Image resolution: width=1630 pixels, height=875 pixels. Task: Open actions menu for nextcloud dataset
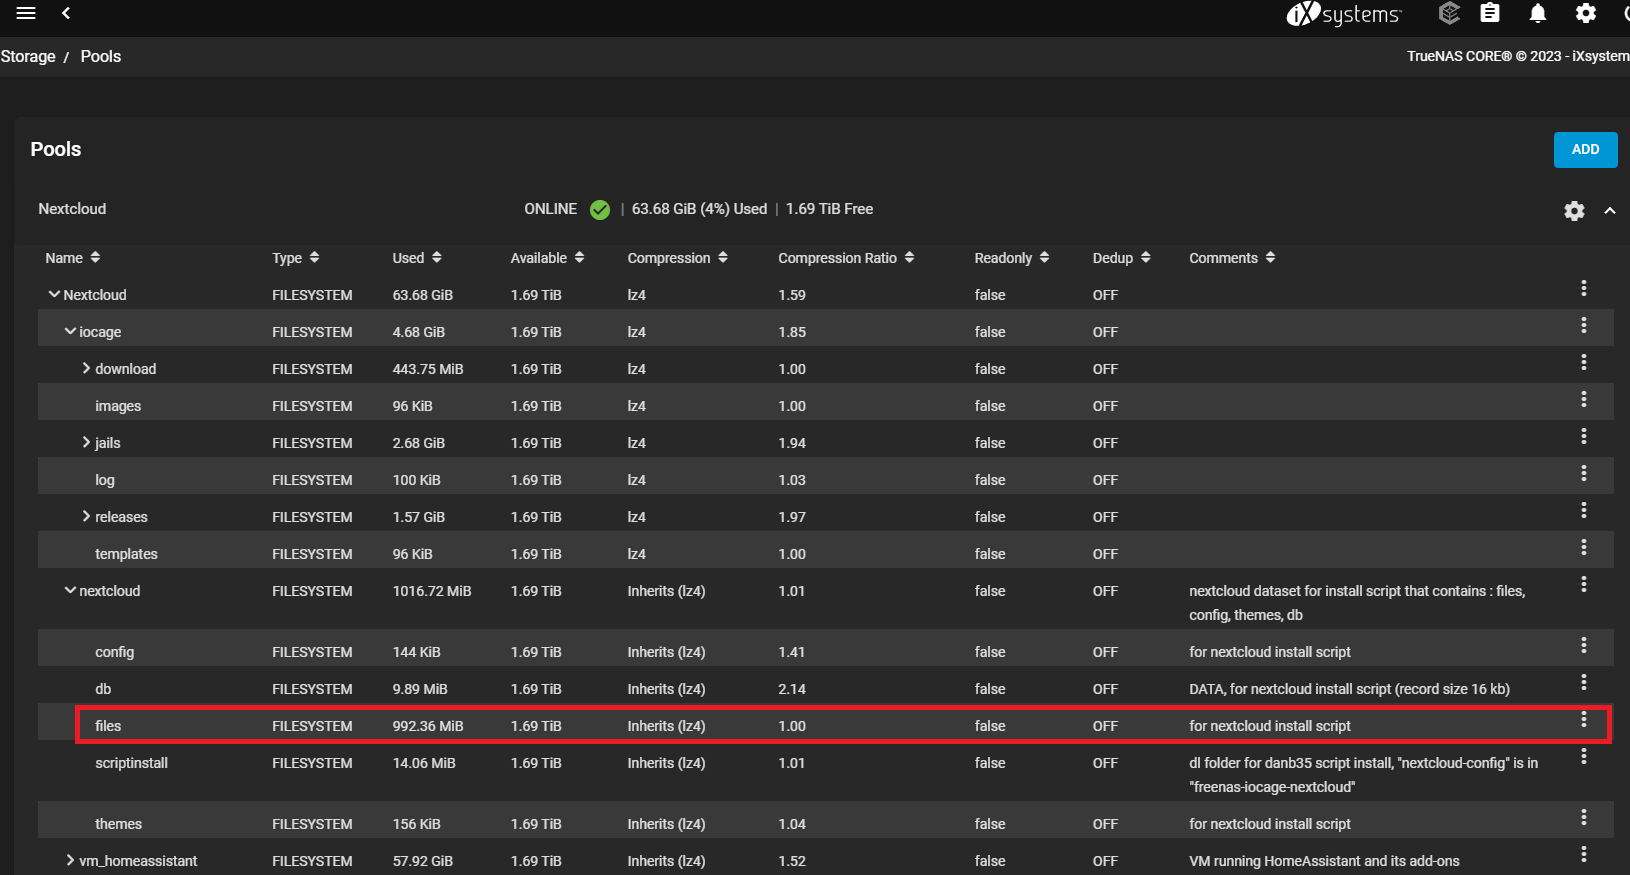coord(1584,584)
